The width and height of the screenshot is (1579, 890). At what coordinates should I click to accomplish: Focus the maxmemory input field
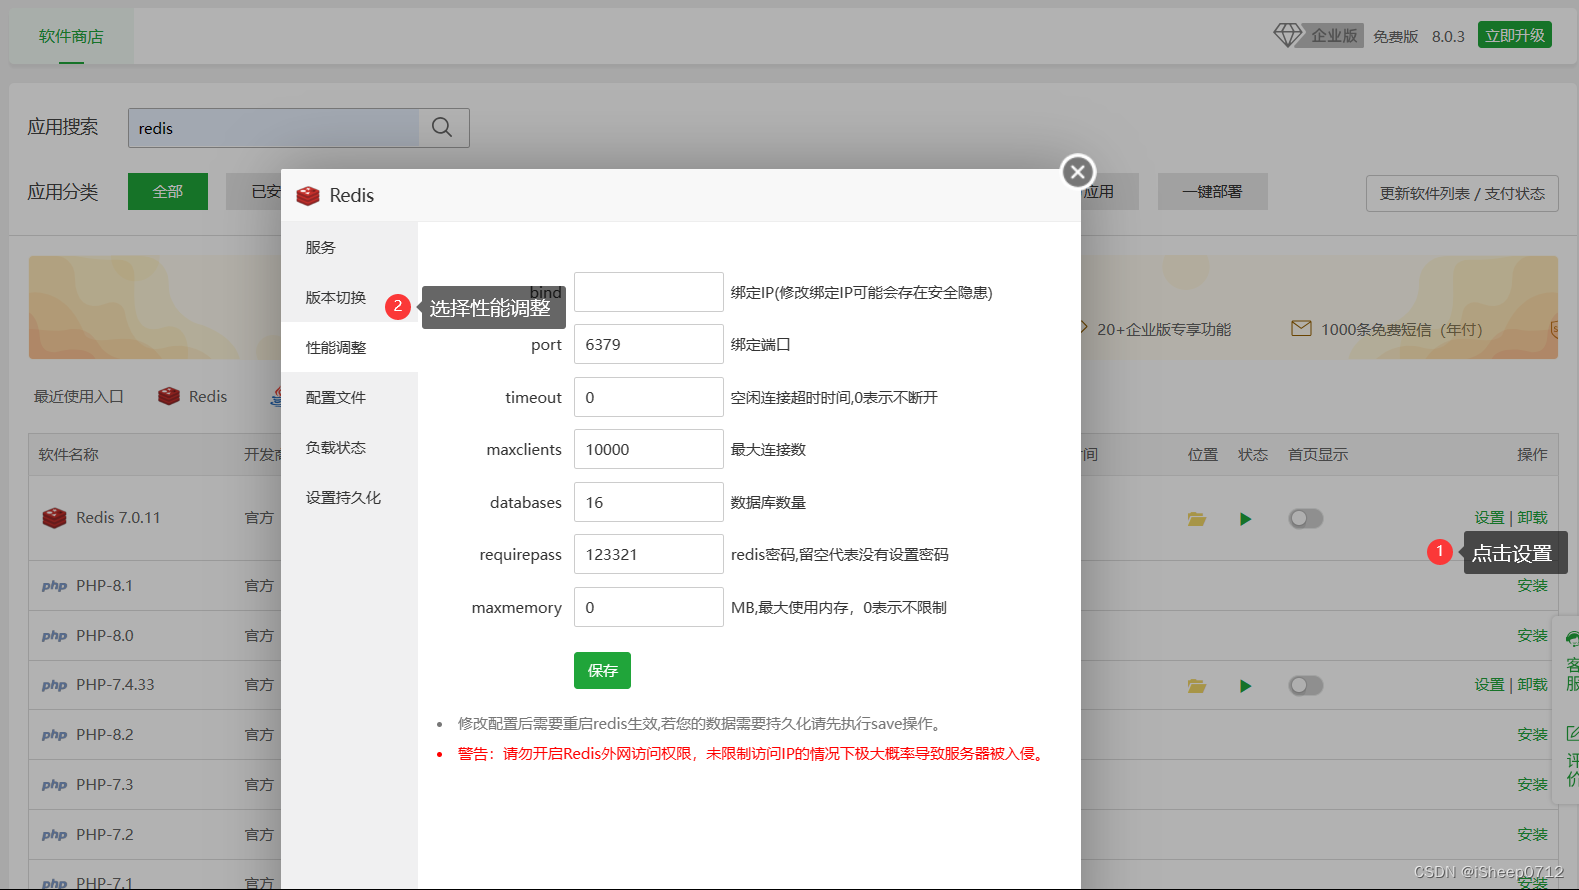pos(649,607)
